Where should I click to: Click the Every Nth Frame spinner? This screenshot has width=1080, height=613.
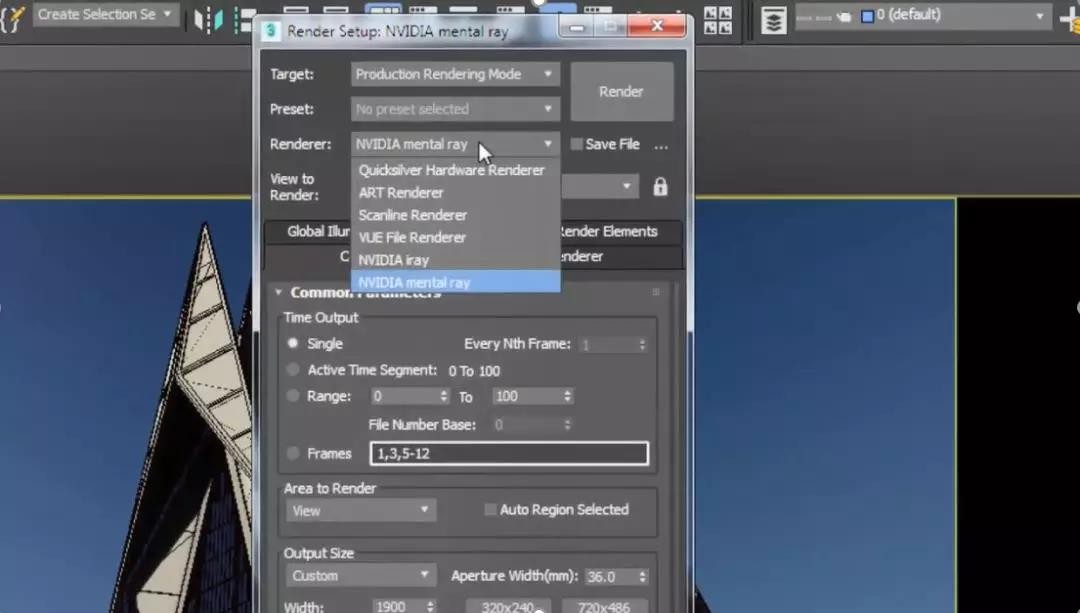coord(643,344)
